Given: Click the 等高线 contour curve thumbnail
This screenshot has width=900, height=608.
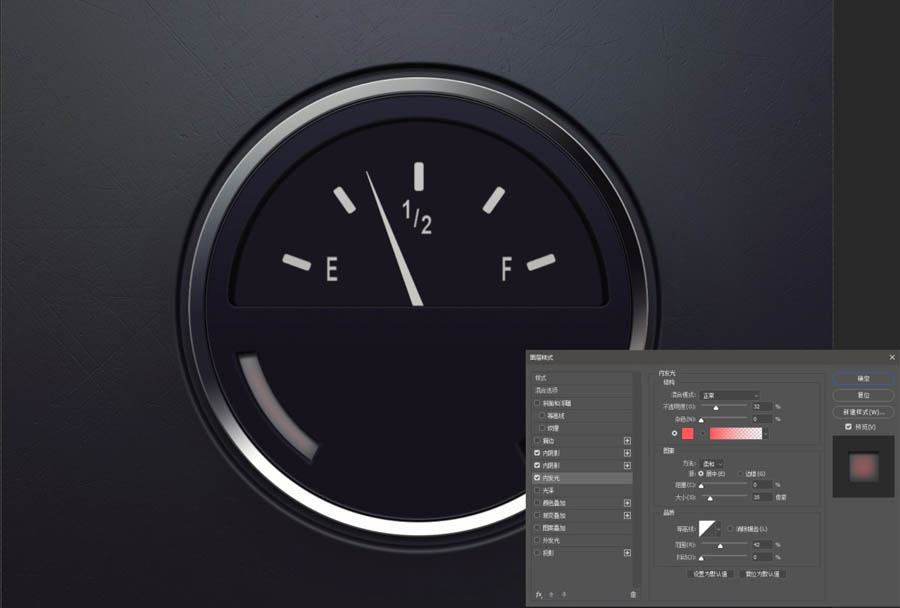Looking at the screenshot, I should click(707, 529).
